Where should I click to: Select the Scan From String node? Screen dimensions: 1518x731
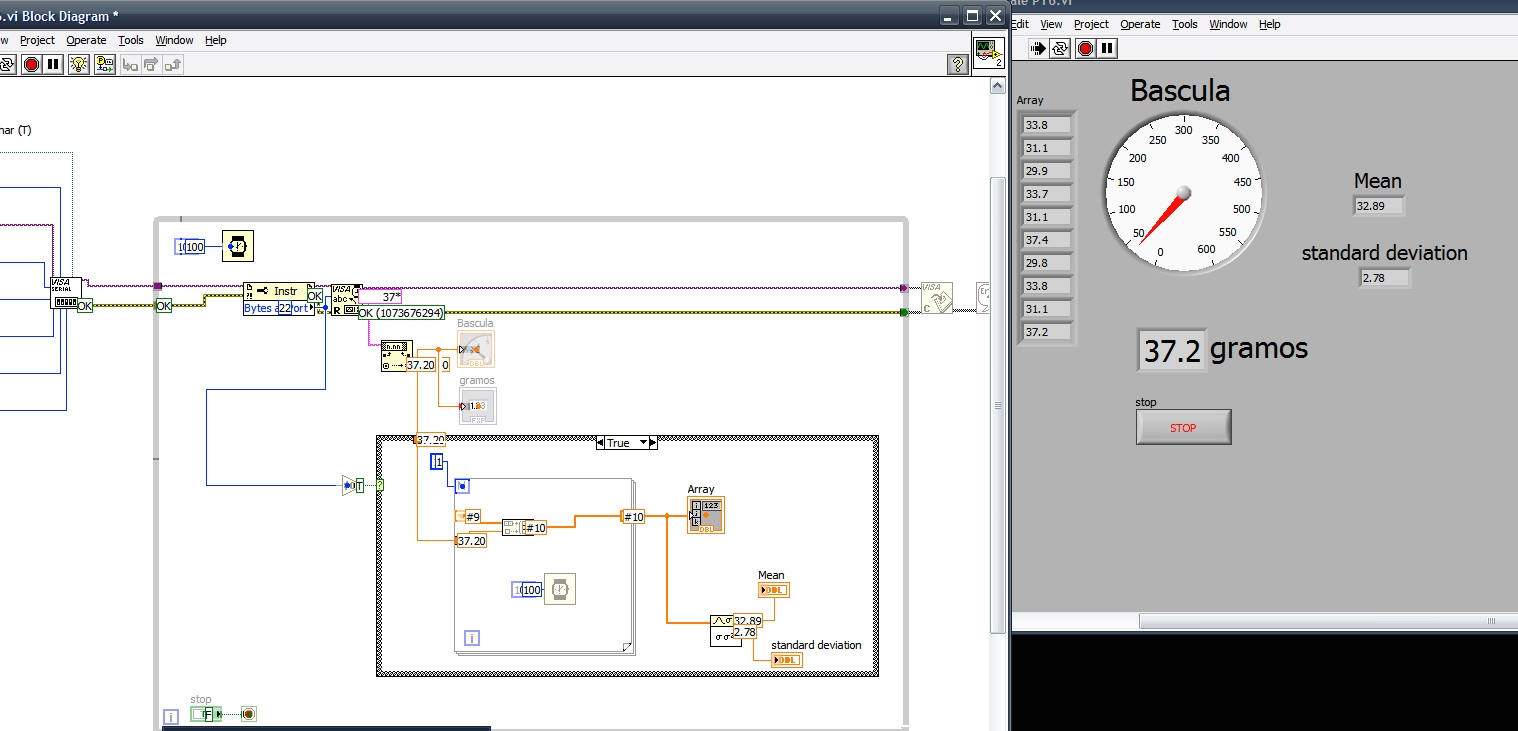pos(396,356)
